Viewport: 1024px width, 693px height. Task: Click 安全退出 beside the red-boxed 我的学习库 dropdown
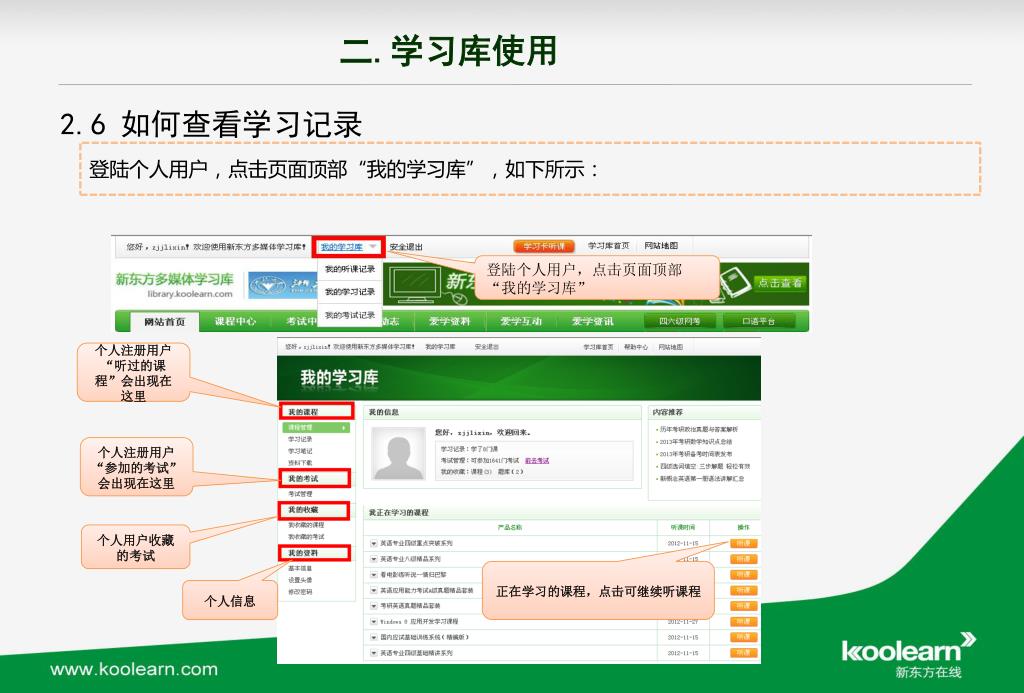click(406, 247)
